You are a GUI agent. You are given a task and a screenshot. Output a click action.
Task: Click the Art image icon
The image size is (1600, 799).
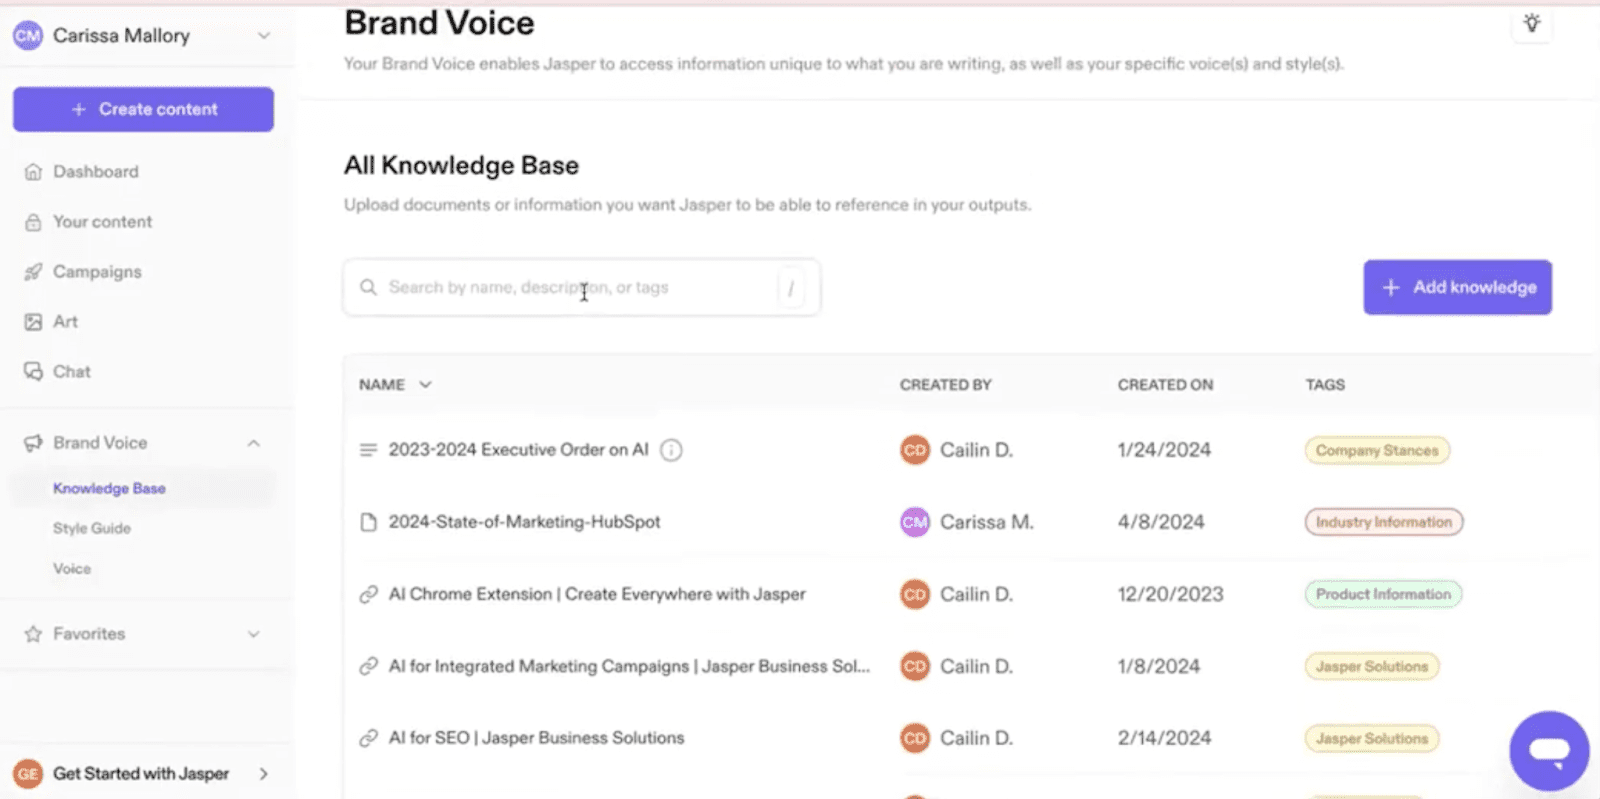pyautogui.click(x=33, y=322)
